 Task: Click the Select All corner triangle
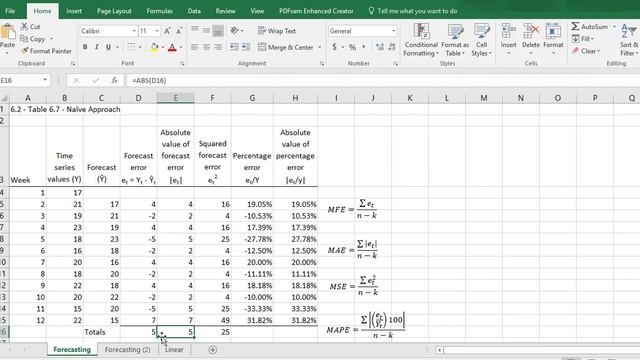pos(4,98)
